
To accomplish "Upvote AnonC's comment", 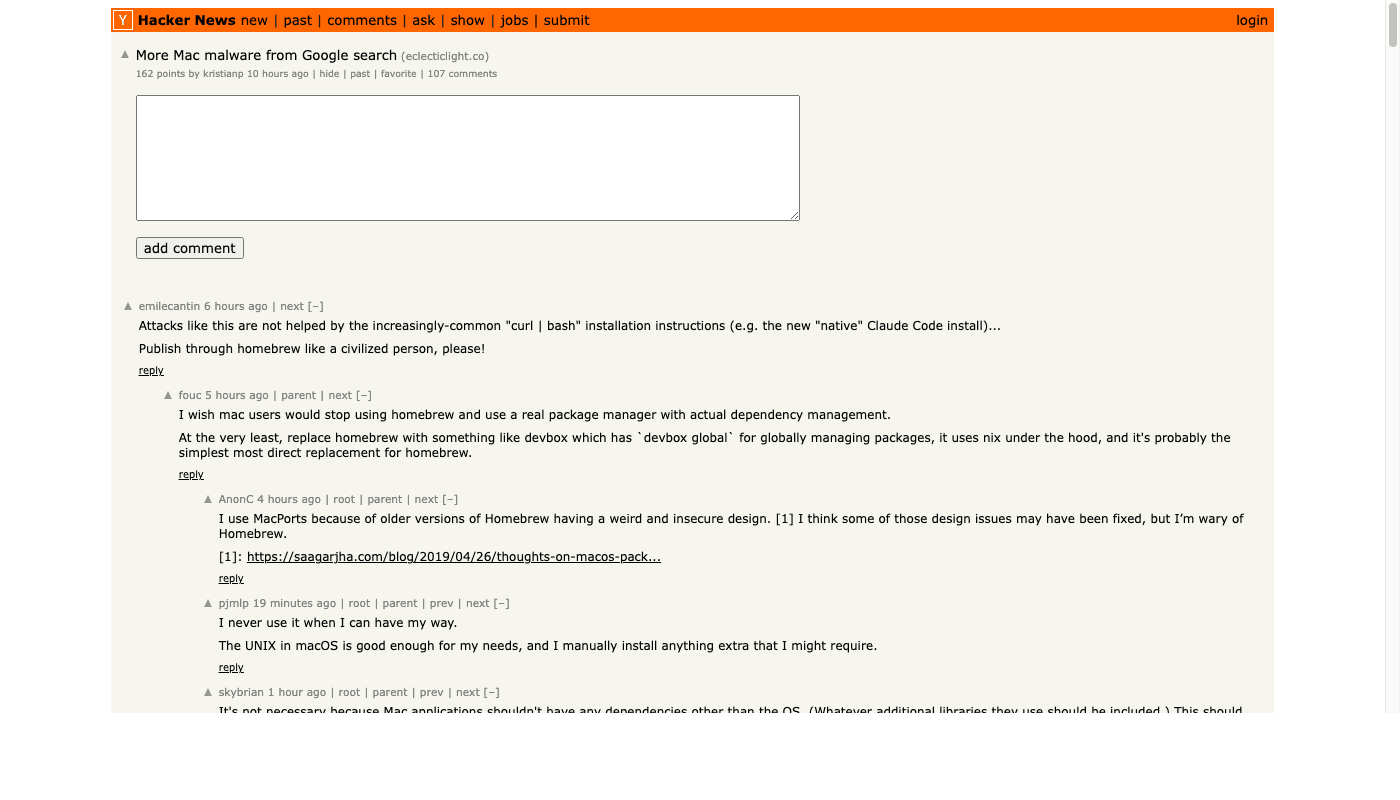I will (x=208, y=499).
